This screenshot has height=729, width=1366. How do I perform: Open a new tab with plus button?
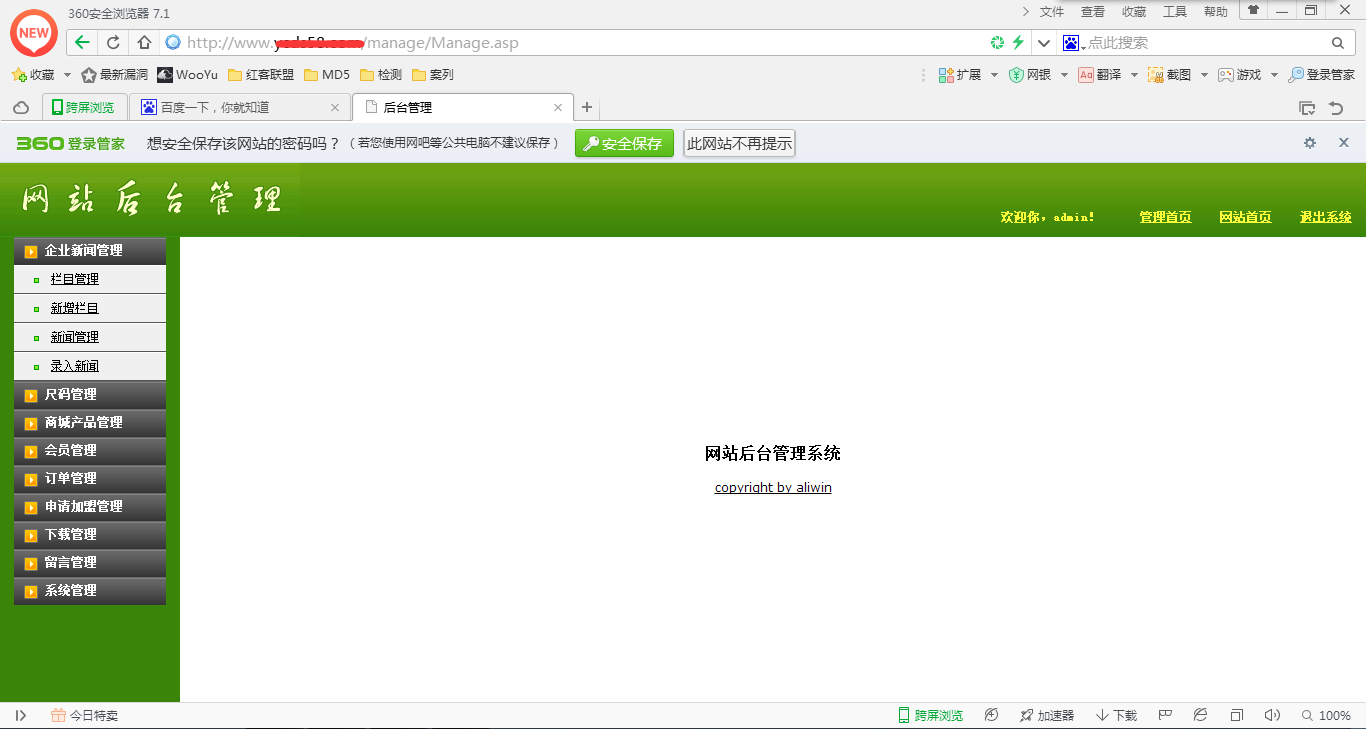(587, 108)
